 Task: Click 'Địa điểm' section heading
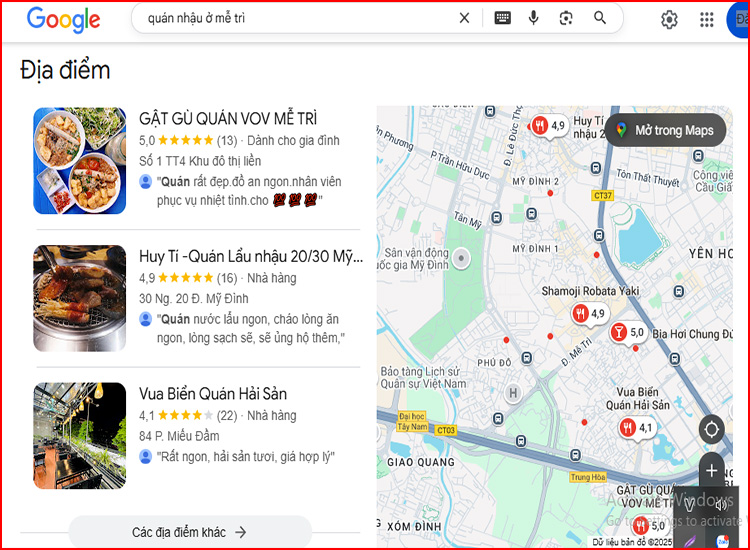click(x=65, y=70)
